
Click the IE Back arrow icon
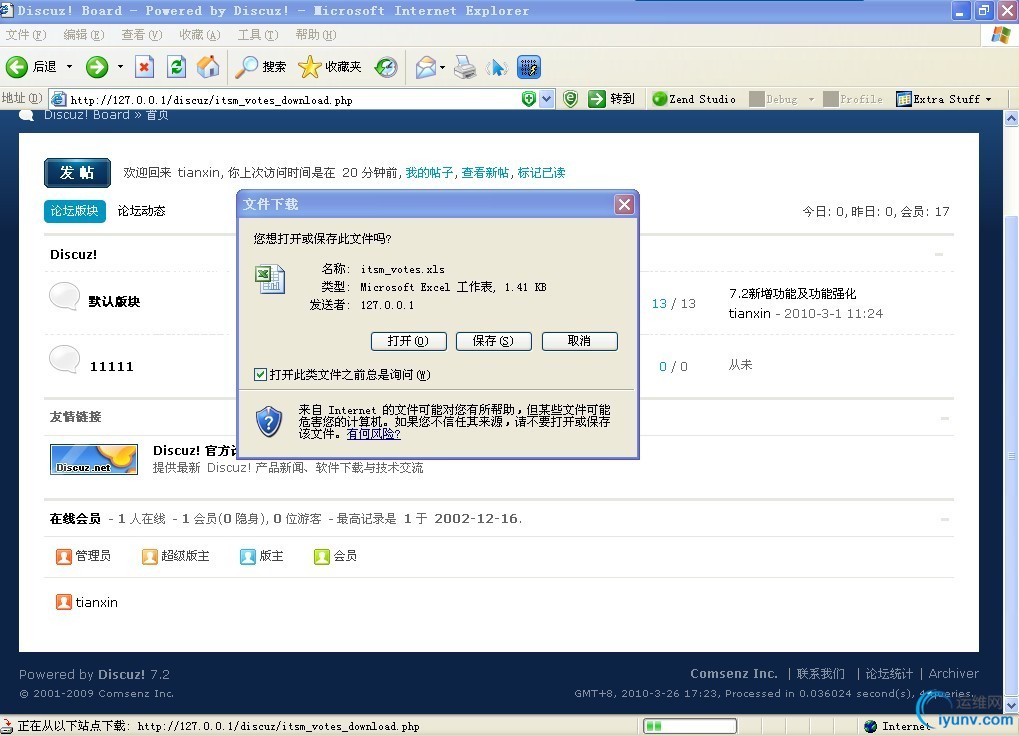tap(16, 67)
